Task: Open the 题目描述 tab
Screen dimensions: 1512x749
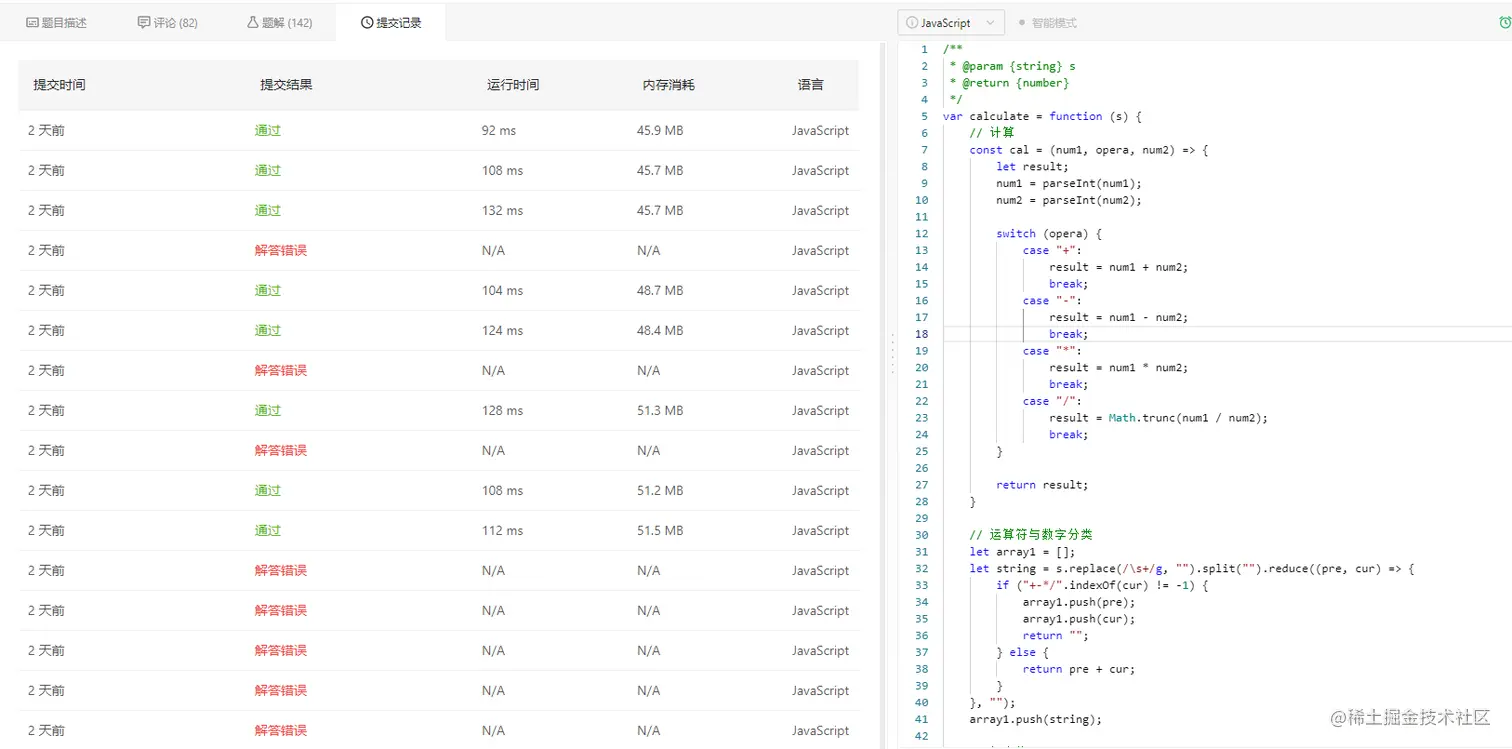Action: [x=56, y=22]
